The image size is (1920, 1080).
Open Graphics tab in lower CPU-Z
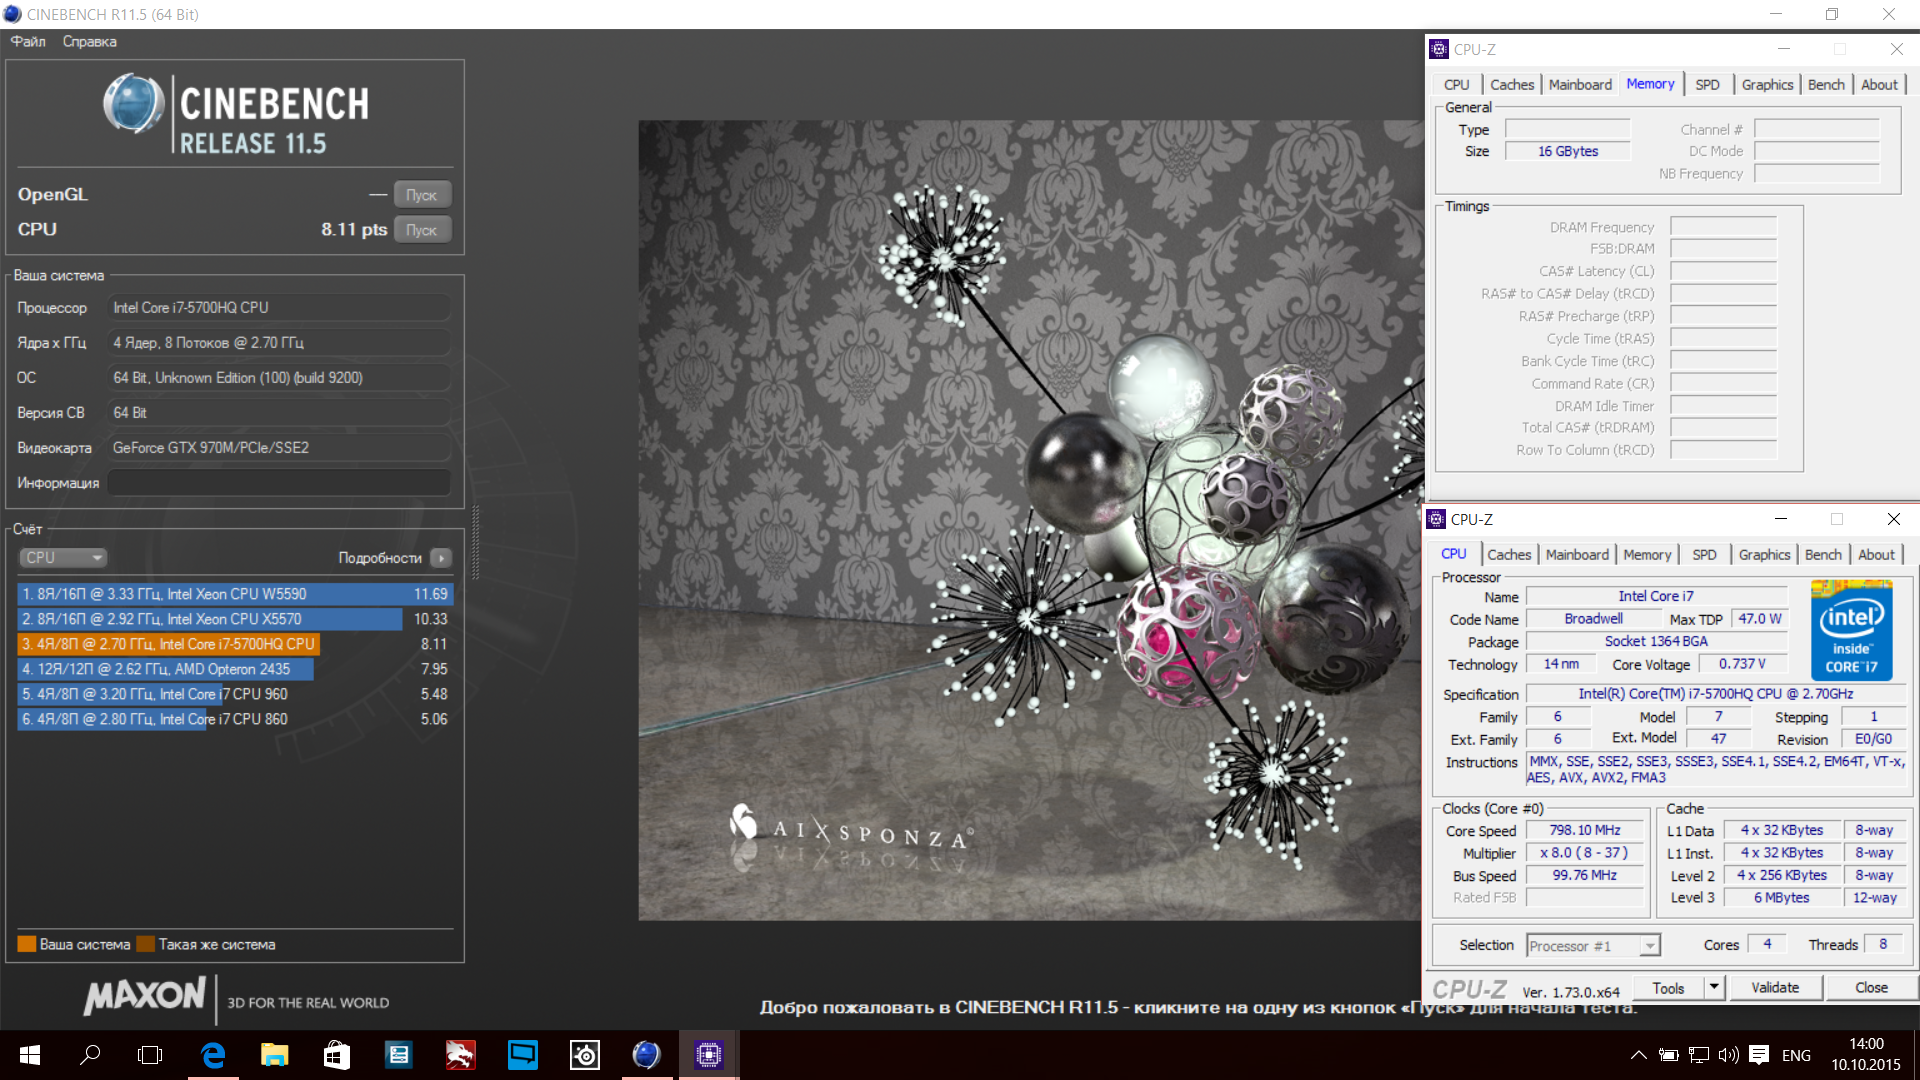click(1764, 555)
